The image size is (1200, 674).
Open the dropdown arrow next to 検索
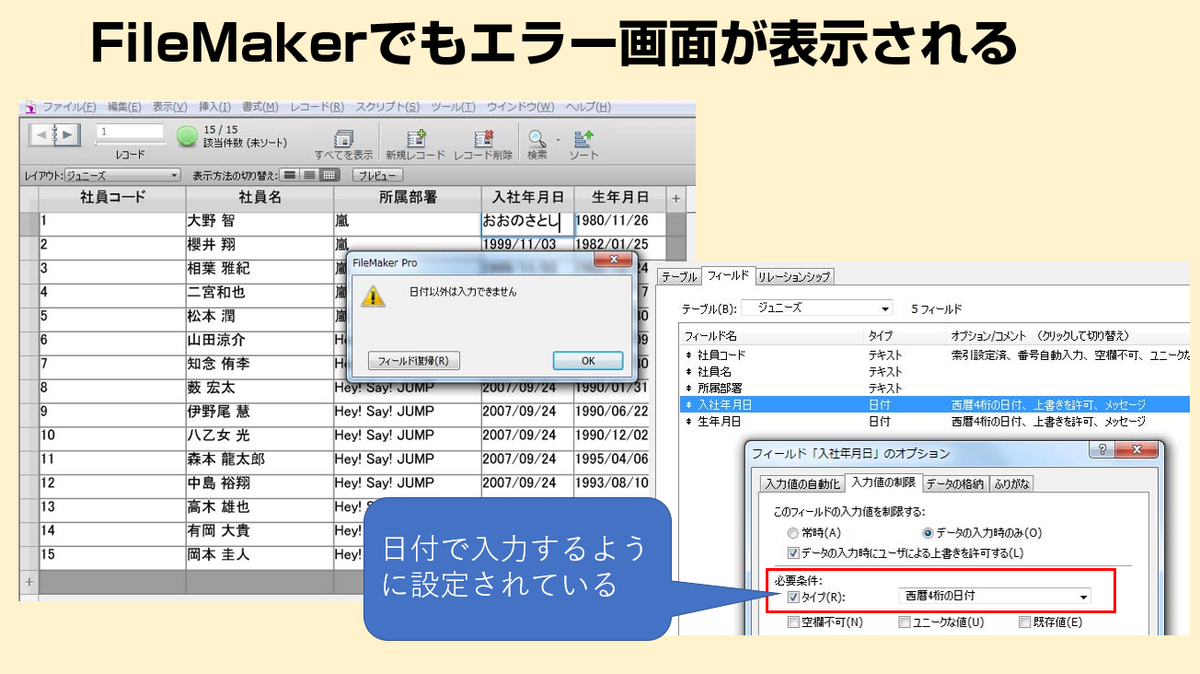[x=558, y=140]
